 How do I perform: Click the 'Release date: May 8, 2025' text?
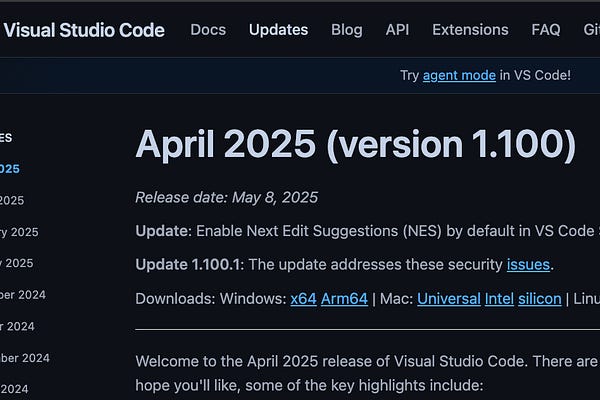tap(227, 198)
